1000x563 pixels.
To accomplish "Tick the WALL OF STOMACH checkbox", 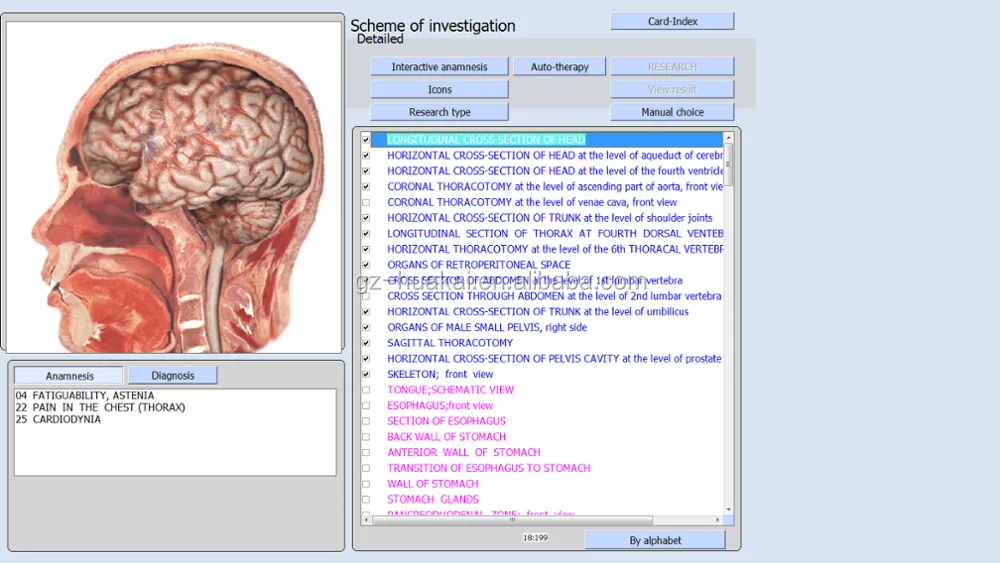I will (366, 484).
